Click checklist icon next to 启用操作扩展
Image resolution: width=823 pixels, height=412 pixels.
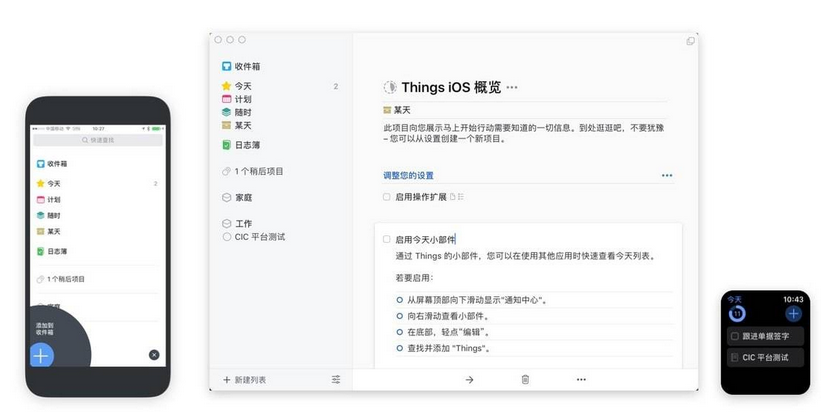(x=461, y=197)
